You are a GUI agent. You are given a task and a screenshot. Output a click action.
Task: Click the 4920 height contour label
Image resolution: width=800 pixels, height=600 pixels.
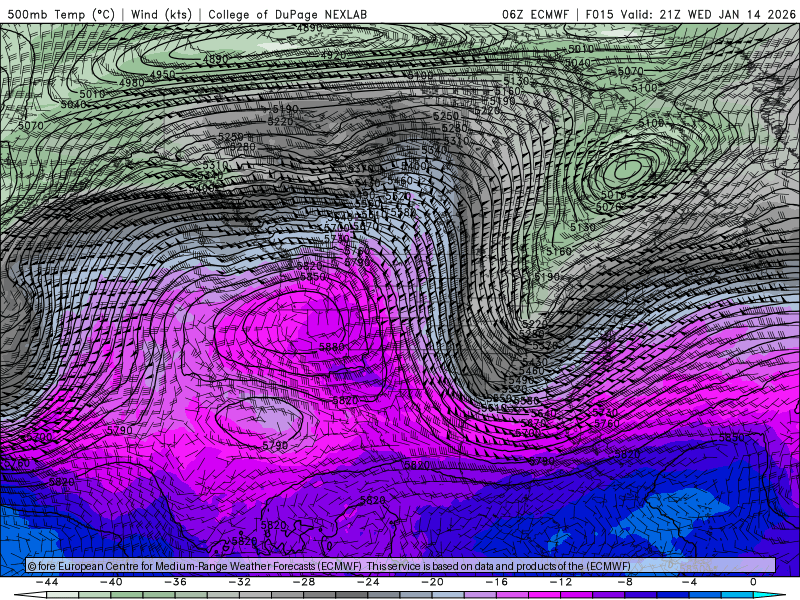pyautogui.click(x=333, y=55)
